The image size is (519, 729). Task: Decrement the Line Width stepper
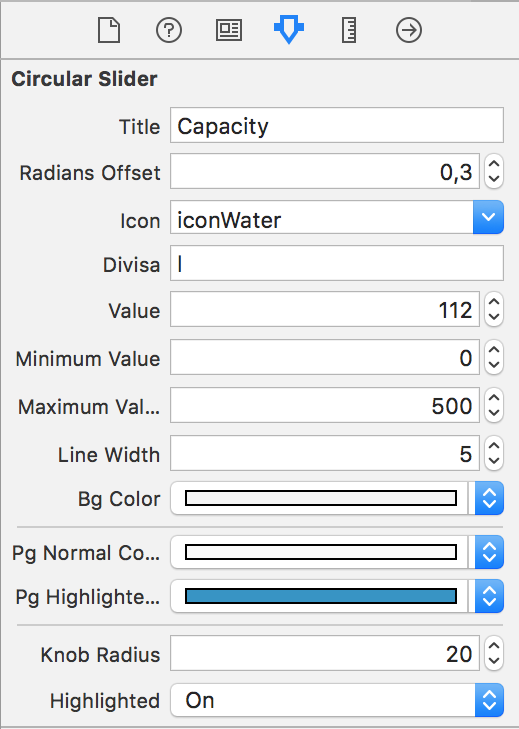pos(494,461)
